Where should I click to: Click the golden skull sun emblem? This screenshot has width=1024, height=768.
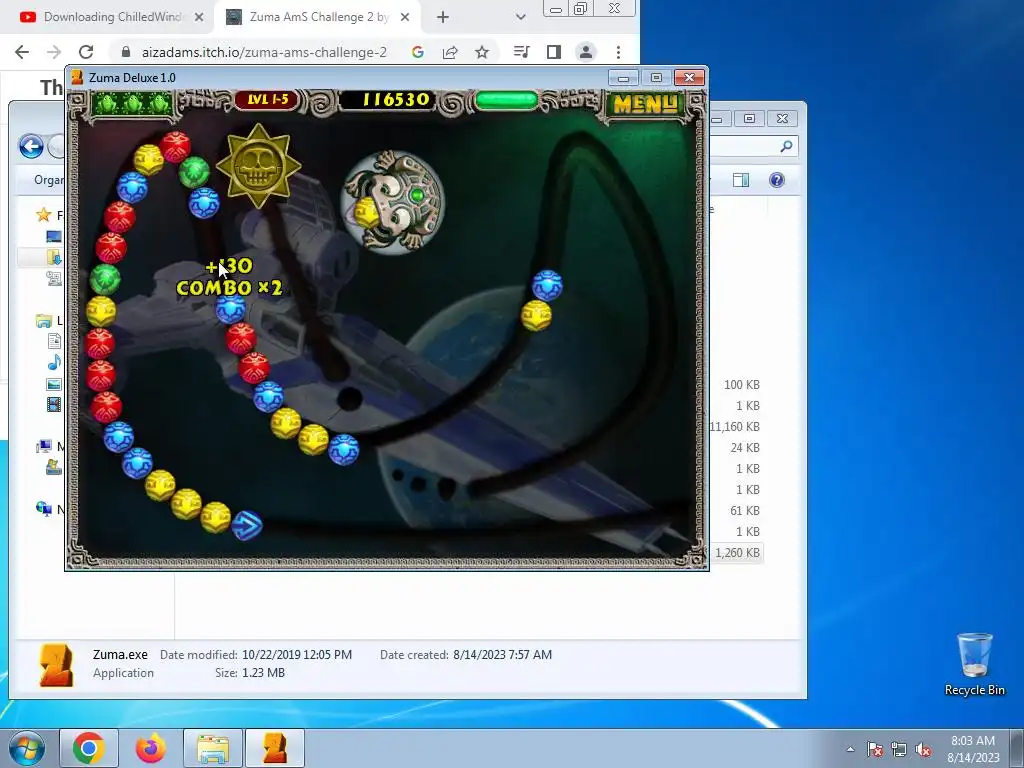[259, 166]
